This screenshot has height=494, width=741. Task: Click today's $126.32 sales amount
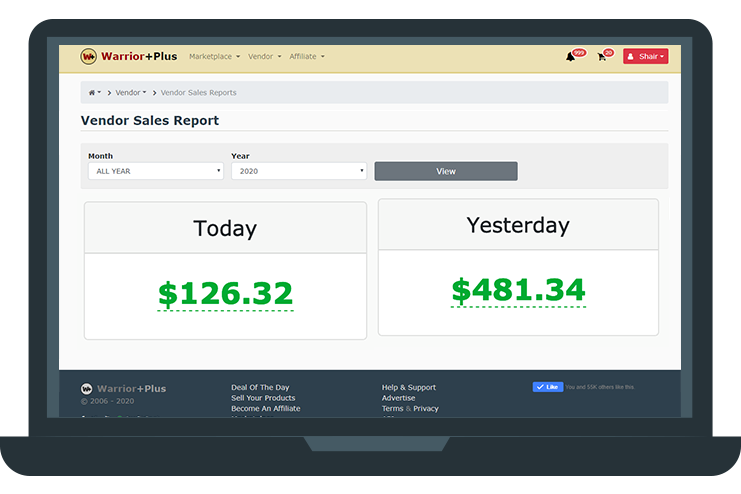[225, 294]
